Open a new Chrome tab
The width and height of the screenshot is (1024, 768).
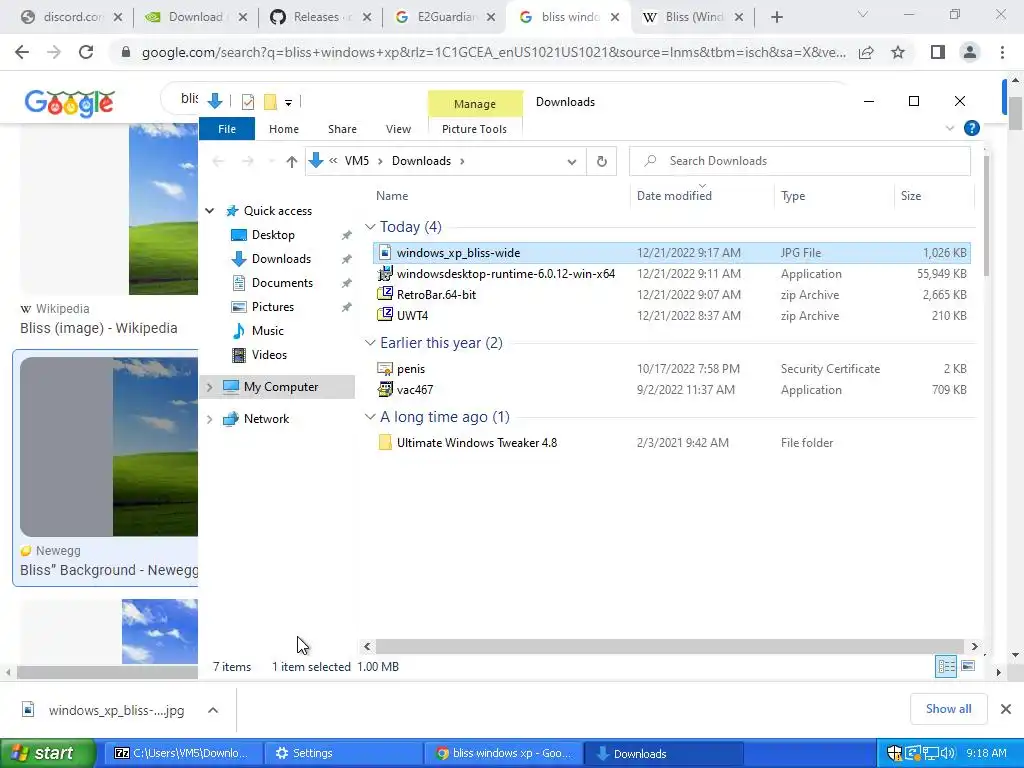tap(776, 18)
